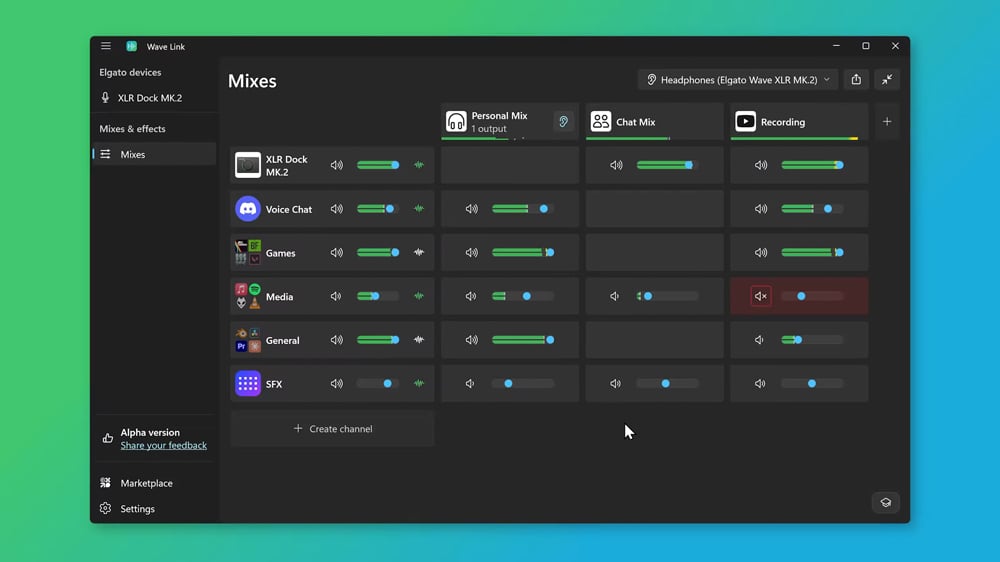Click speaker icon for Games in Recording
The width and height of the screenshot is (1000, 562).
[761, 253]
